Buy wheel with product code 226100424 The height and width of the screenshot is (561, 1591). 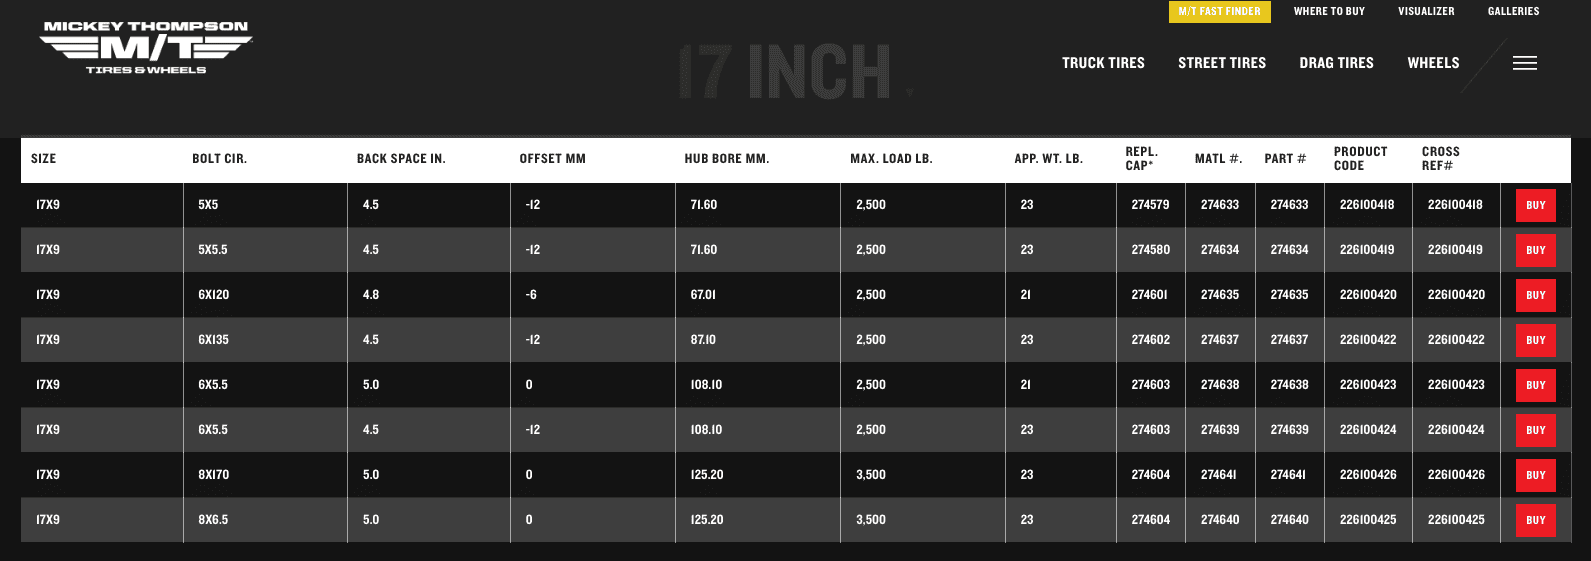pyautogui.click(x=1535, y=430)
